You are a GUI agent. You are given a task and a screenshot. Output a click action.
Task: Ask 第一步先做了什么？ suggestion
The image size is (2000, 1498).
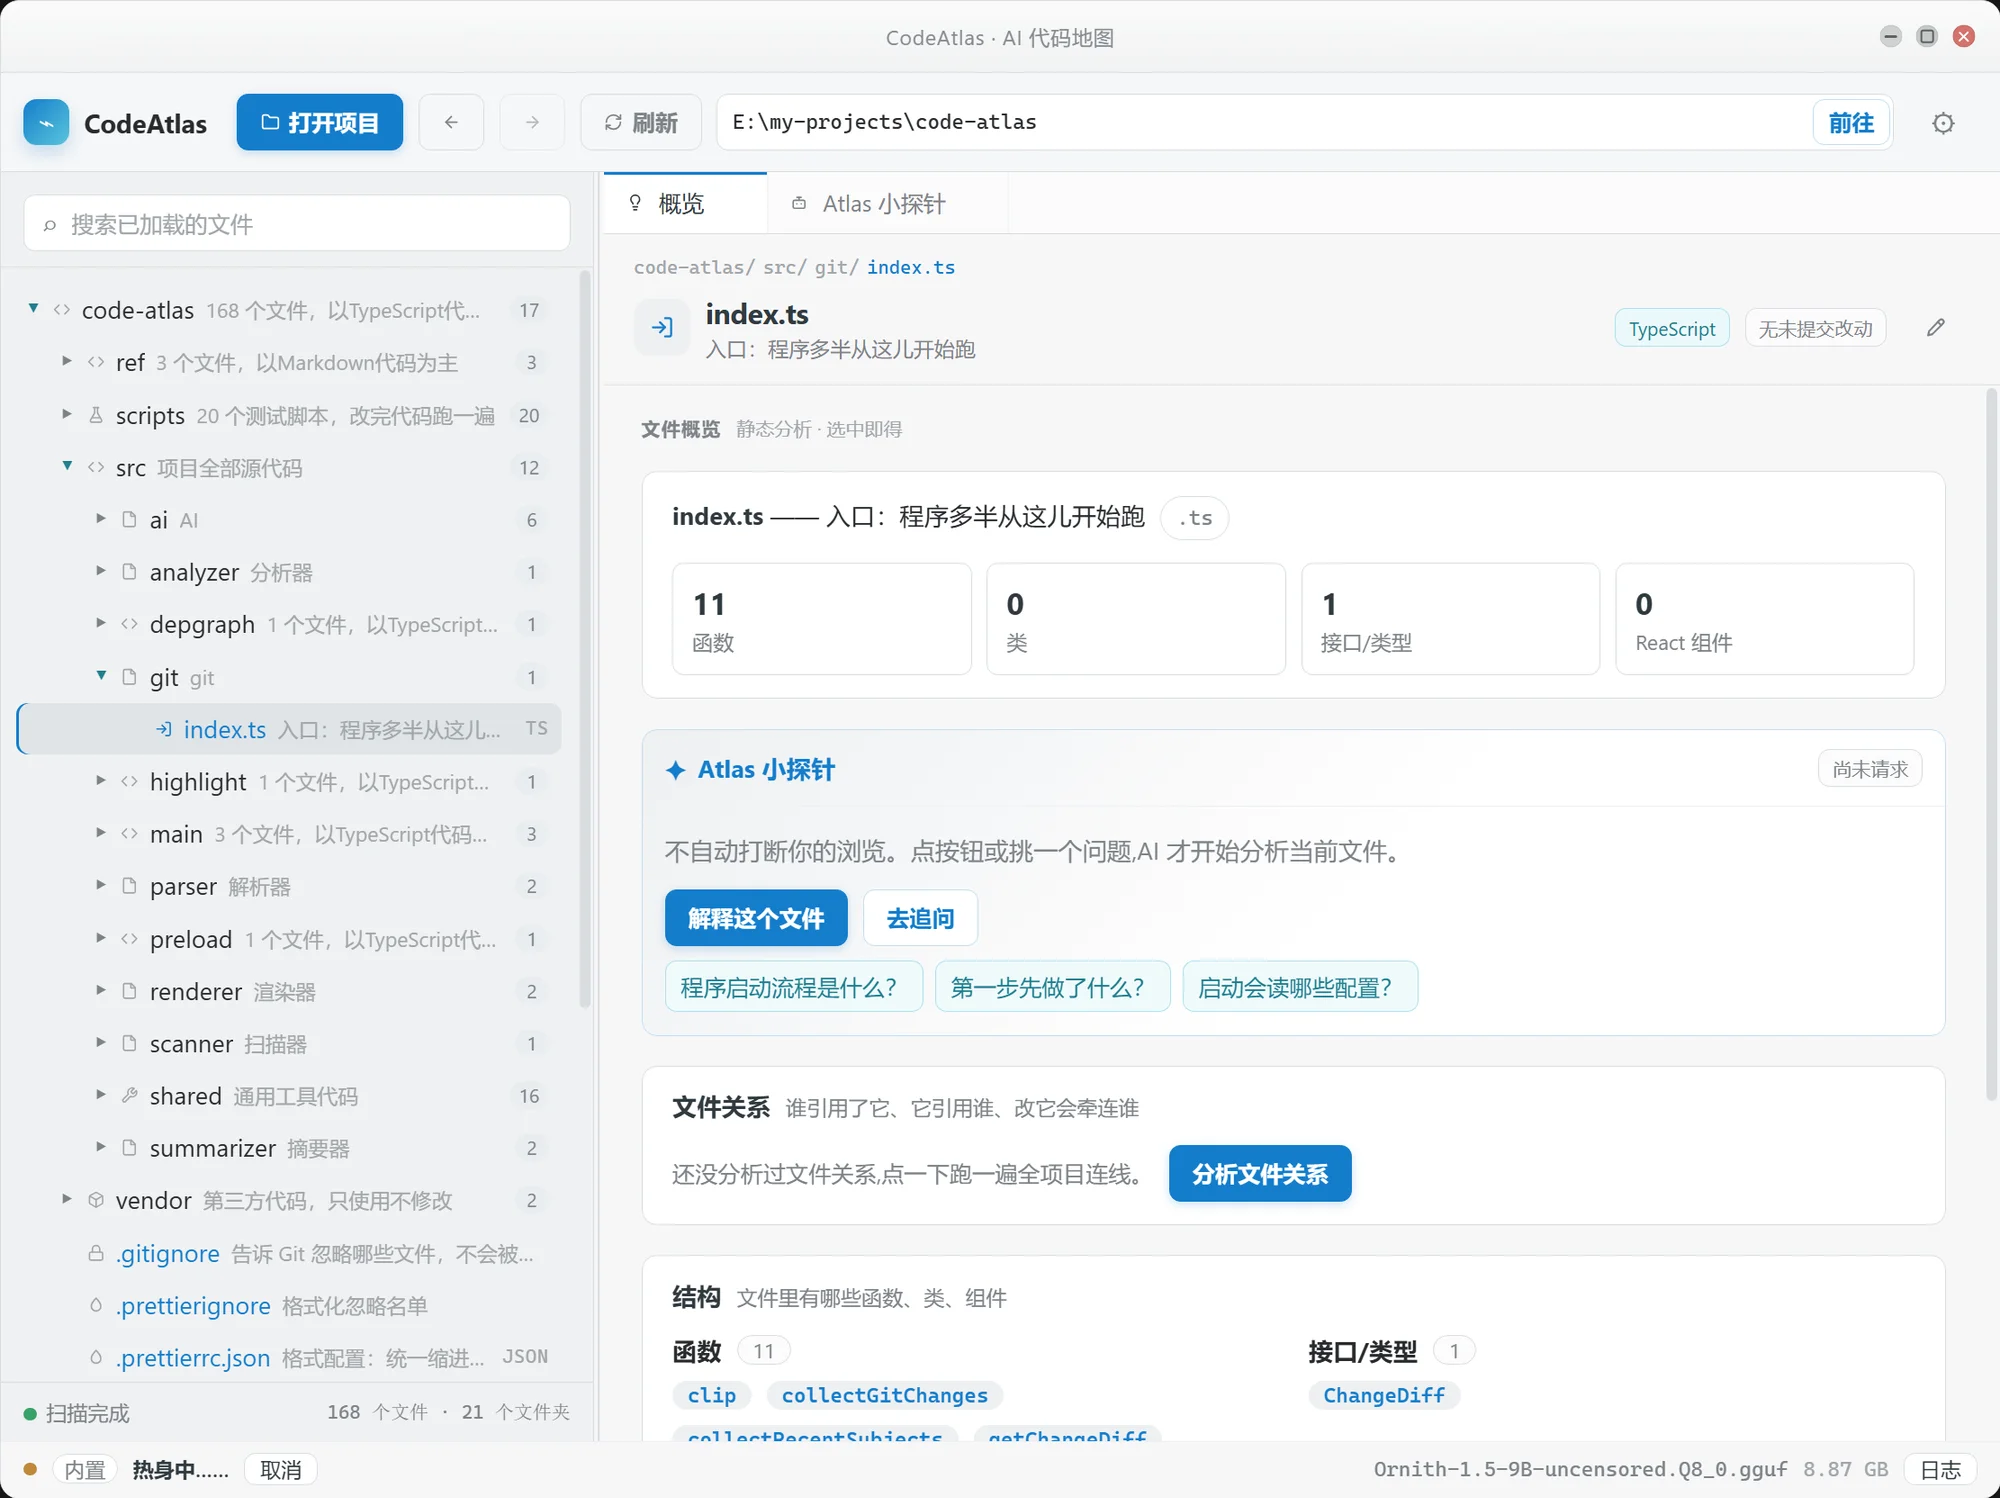point(1052,988)
